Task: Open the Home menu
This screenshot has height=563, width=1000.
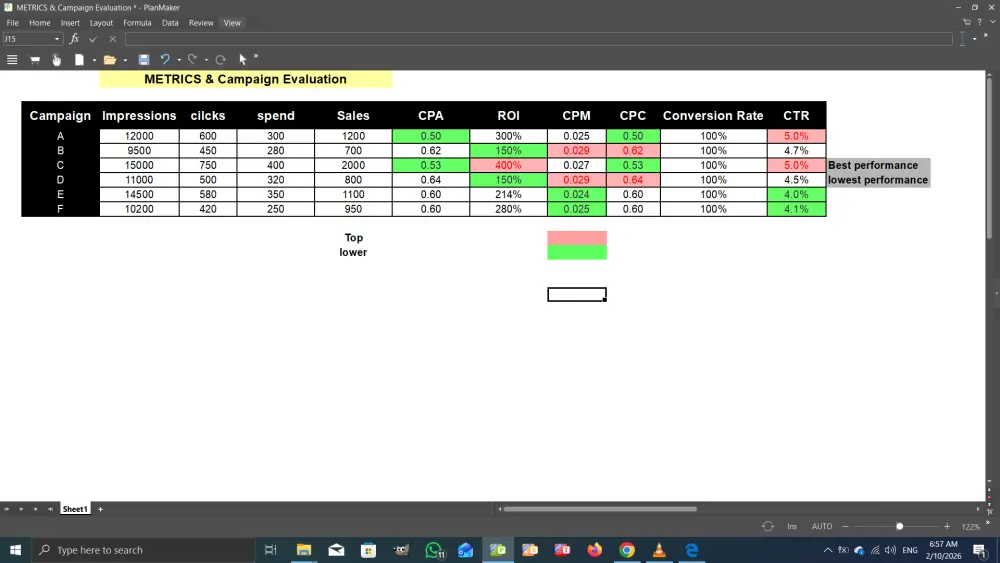Action: click(x=40, y=23)
